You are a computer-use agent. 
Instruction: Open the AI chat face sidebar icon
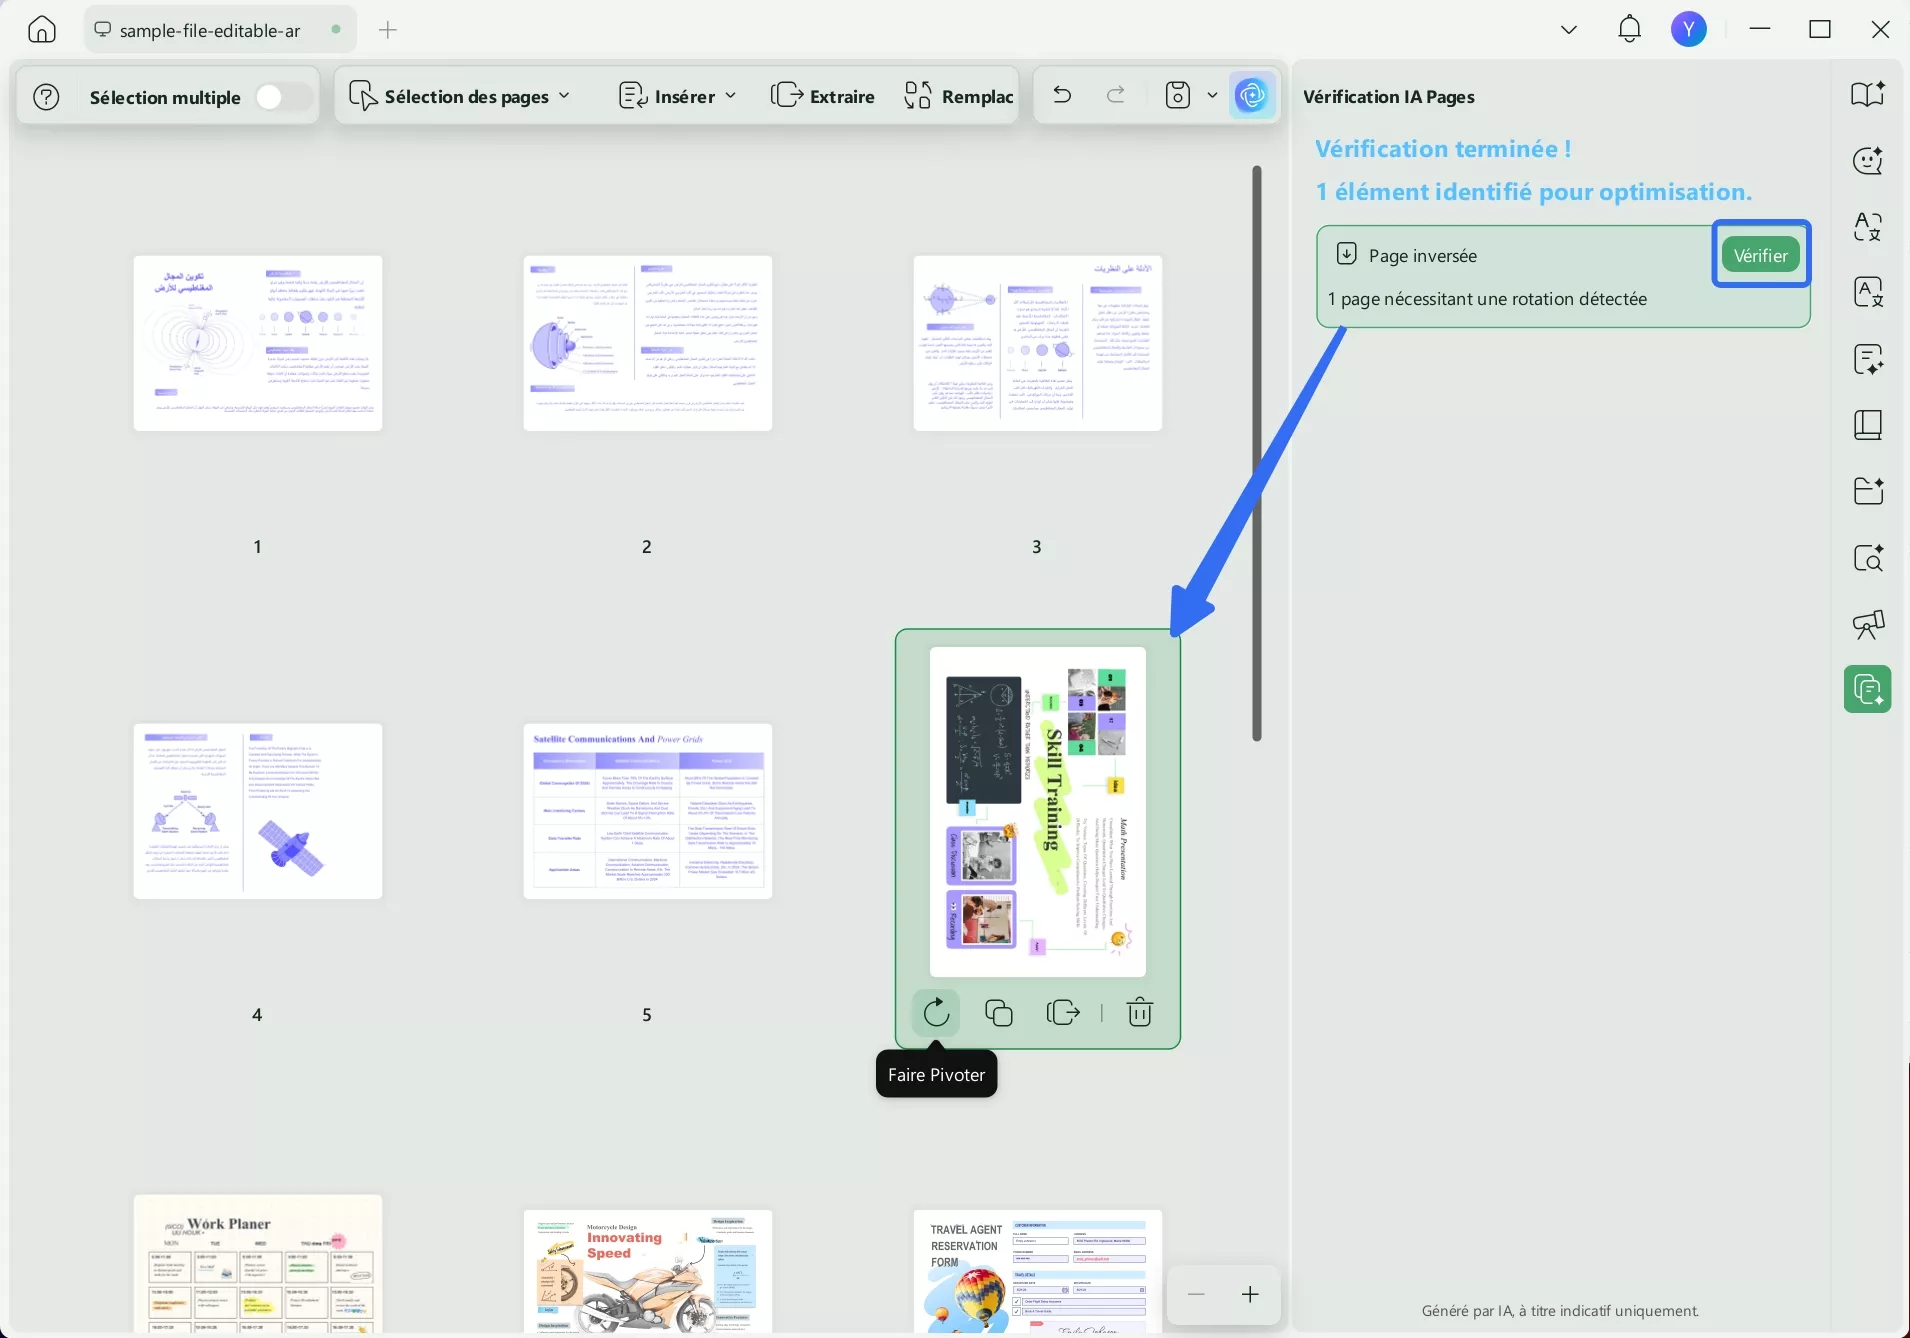tap(1868, 160)
